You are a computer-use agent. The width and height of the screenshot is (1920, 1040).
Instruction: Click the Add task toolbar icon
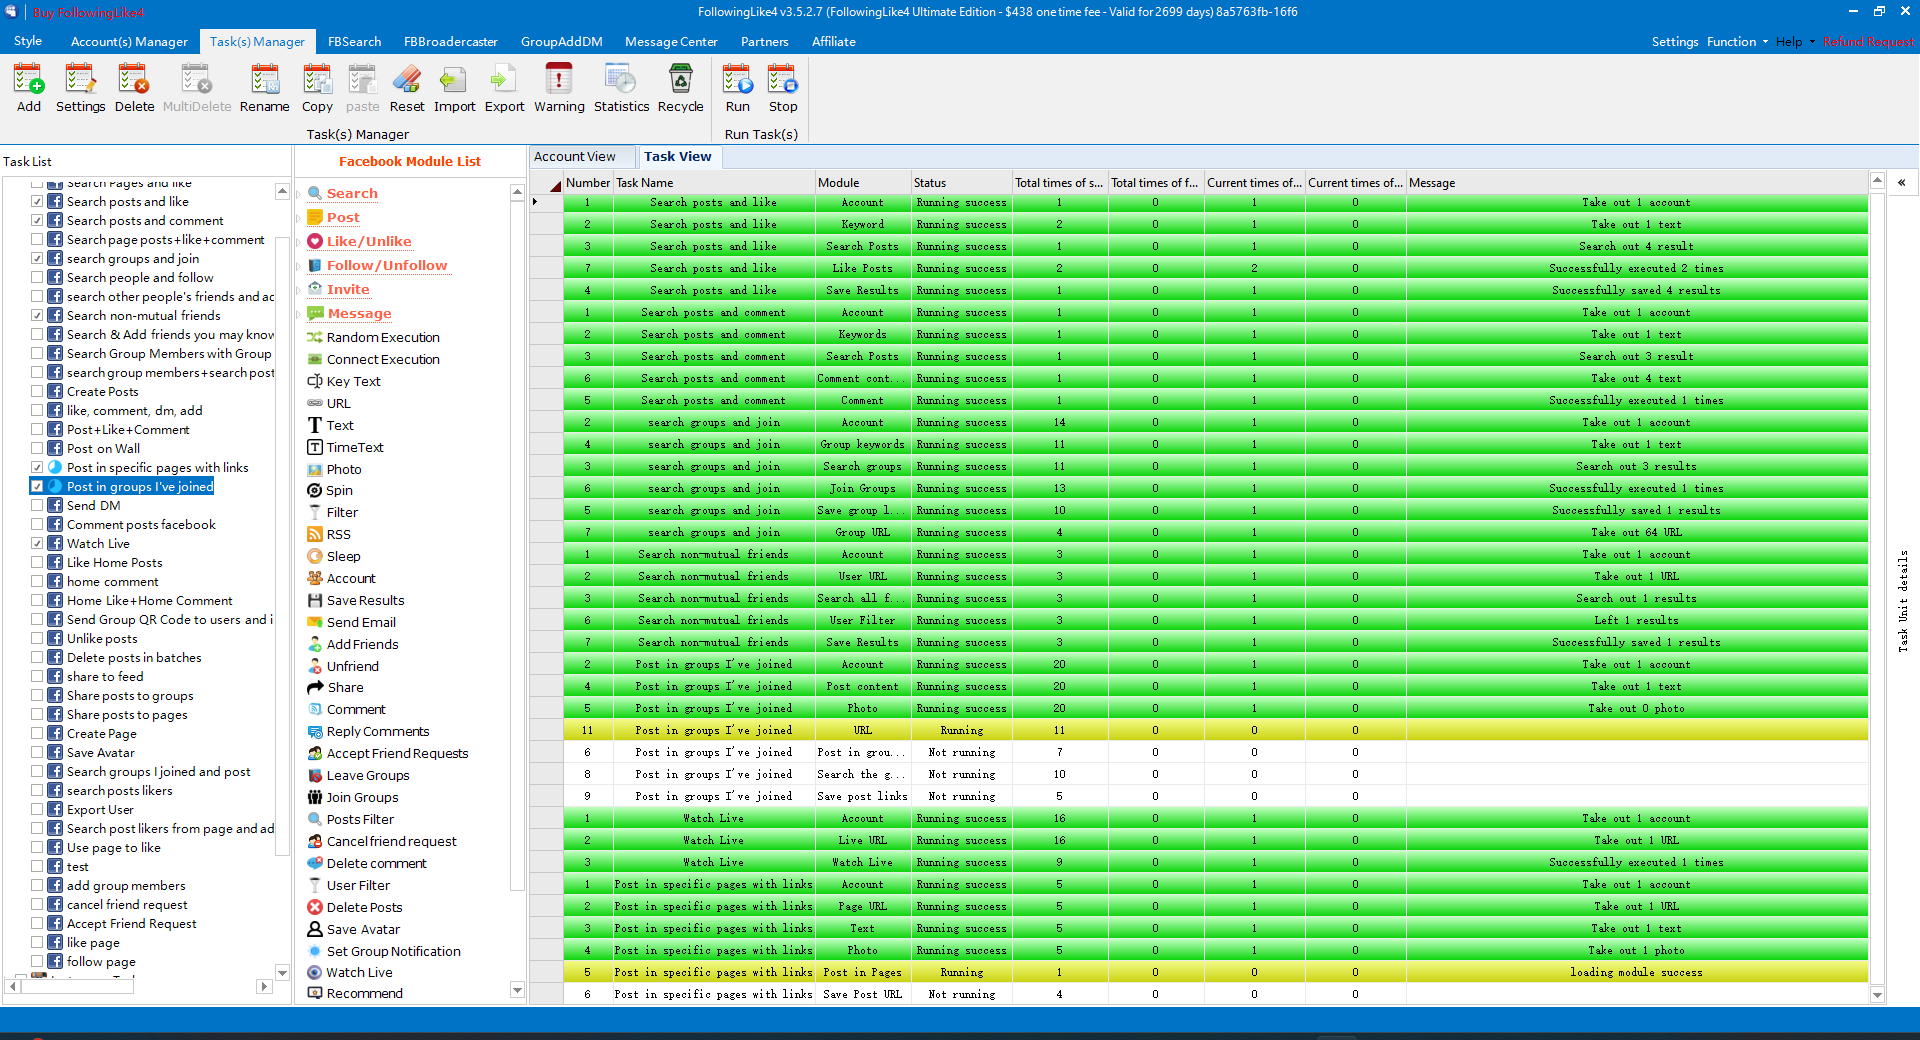coord(29,88)
